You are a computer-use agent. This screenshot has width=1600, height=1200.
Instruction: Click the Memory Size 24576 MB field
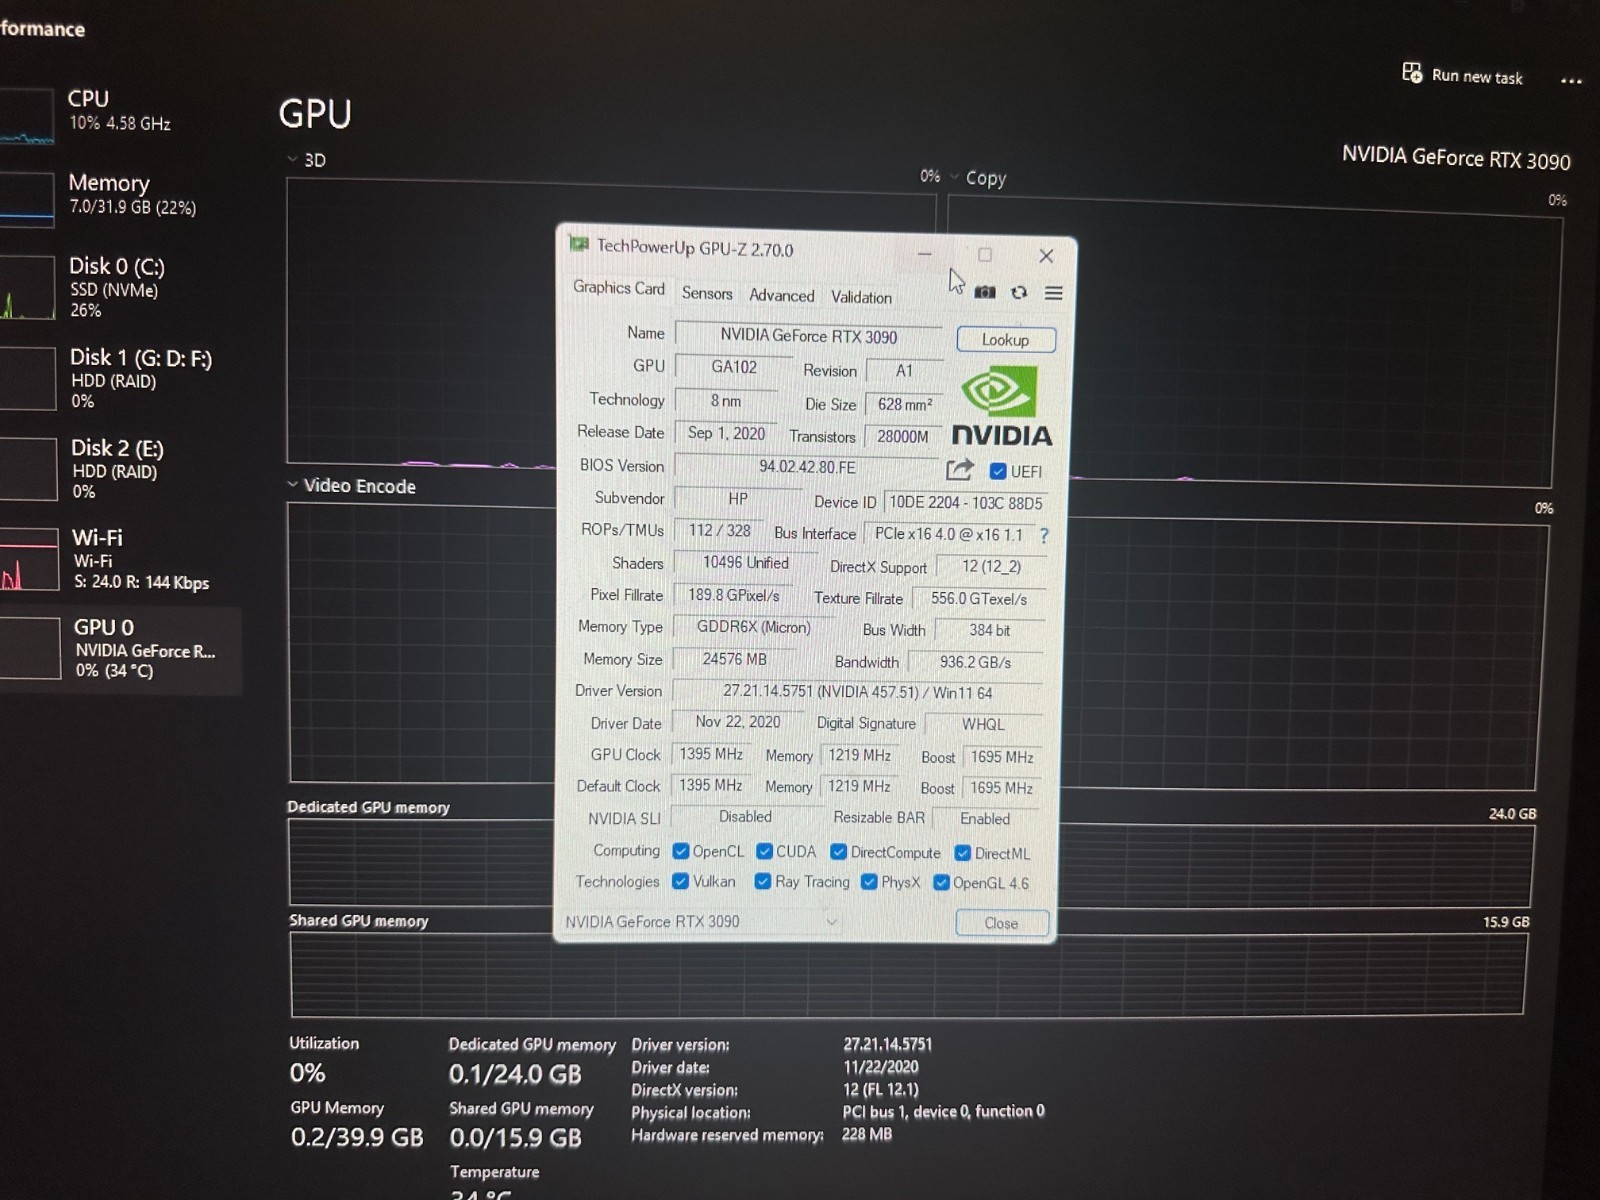[734, 659]
